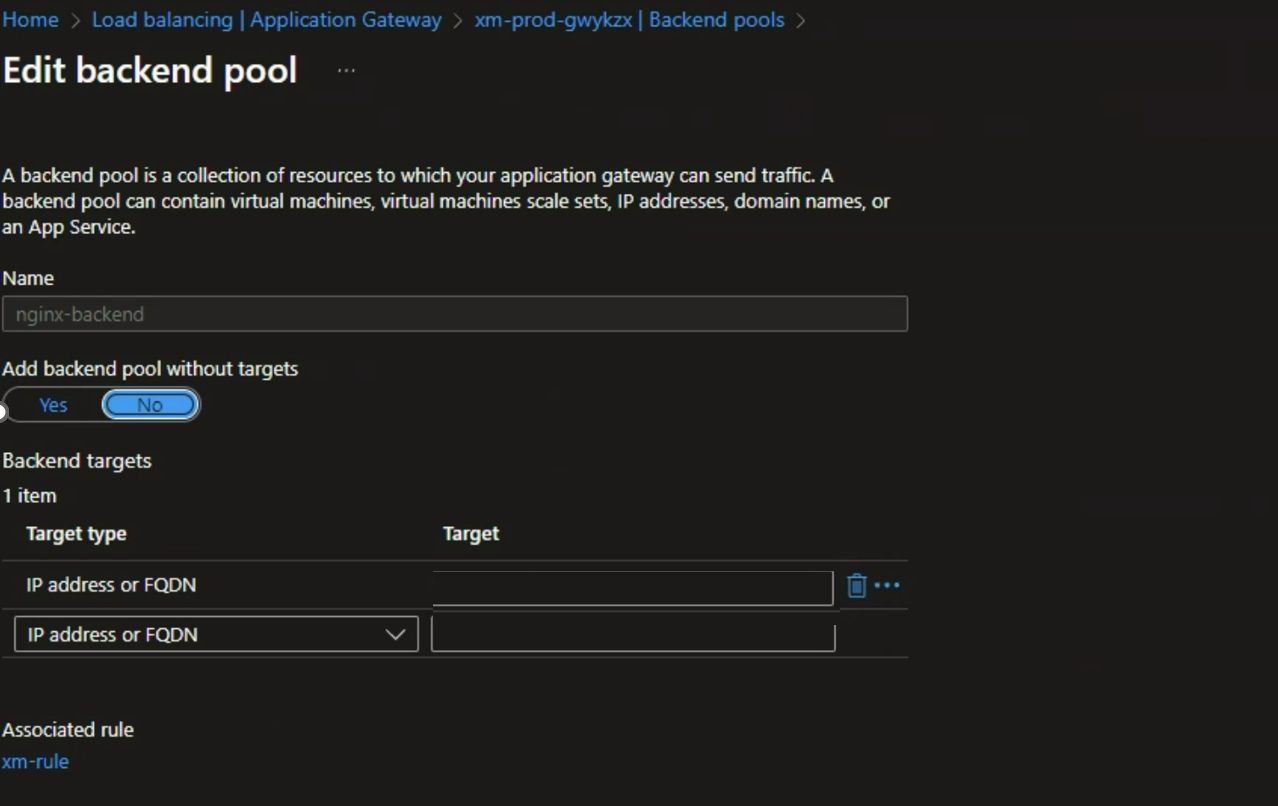Click the chevron after Load balancing breadcrumb

tap(458, 21)
